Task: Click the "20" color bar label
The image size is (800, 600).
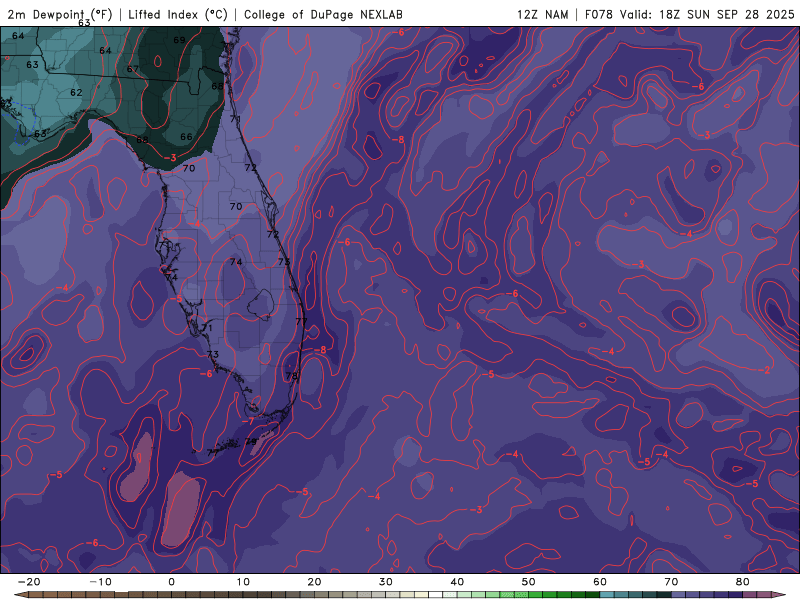Action: (314, 582)
